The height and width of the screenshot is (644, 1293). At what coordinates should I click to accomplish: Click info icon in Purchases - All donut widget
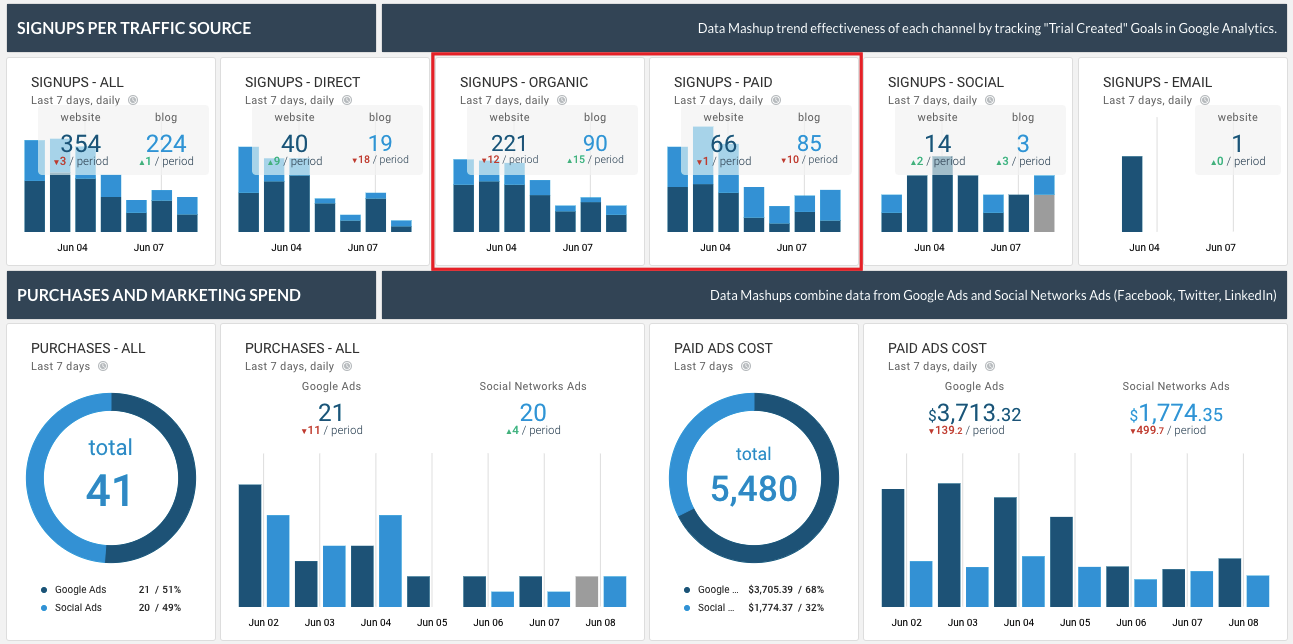click(x=103, y=366)
